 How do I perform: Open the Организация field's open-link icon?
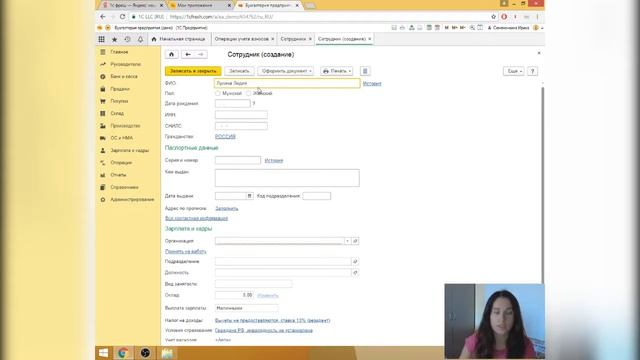(x=355, y=241)
